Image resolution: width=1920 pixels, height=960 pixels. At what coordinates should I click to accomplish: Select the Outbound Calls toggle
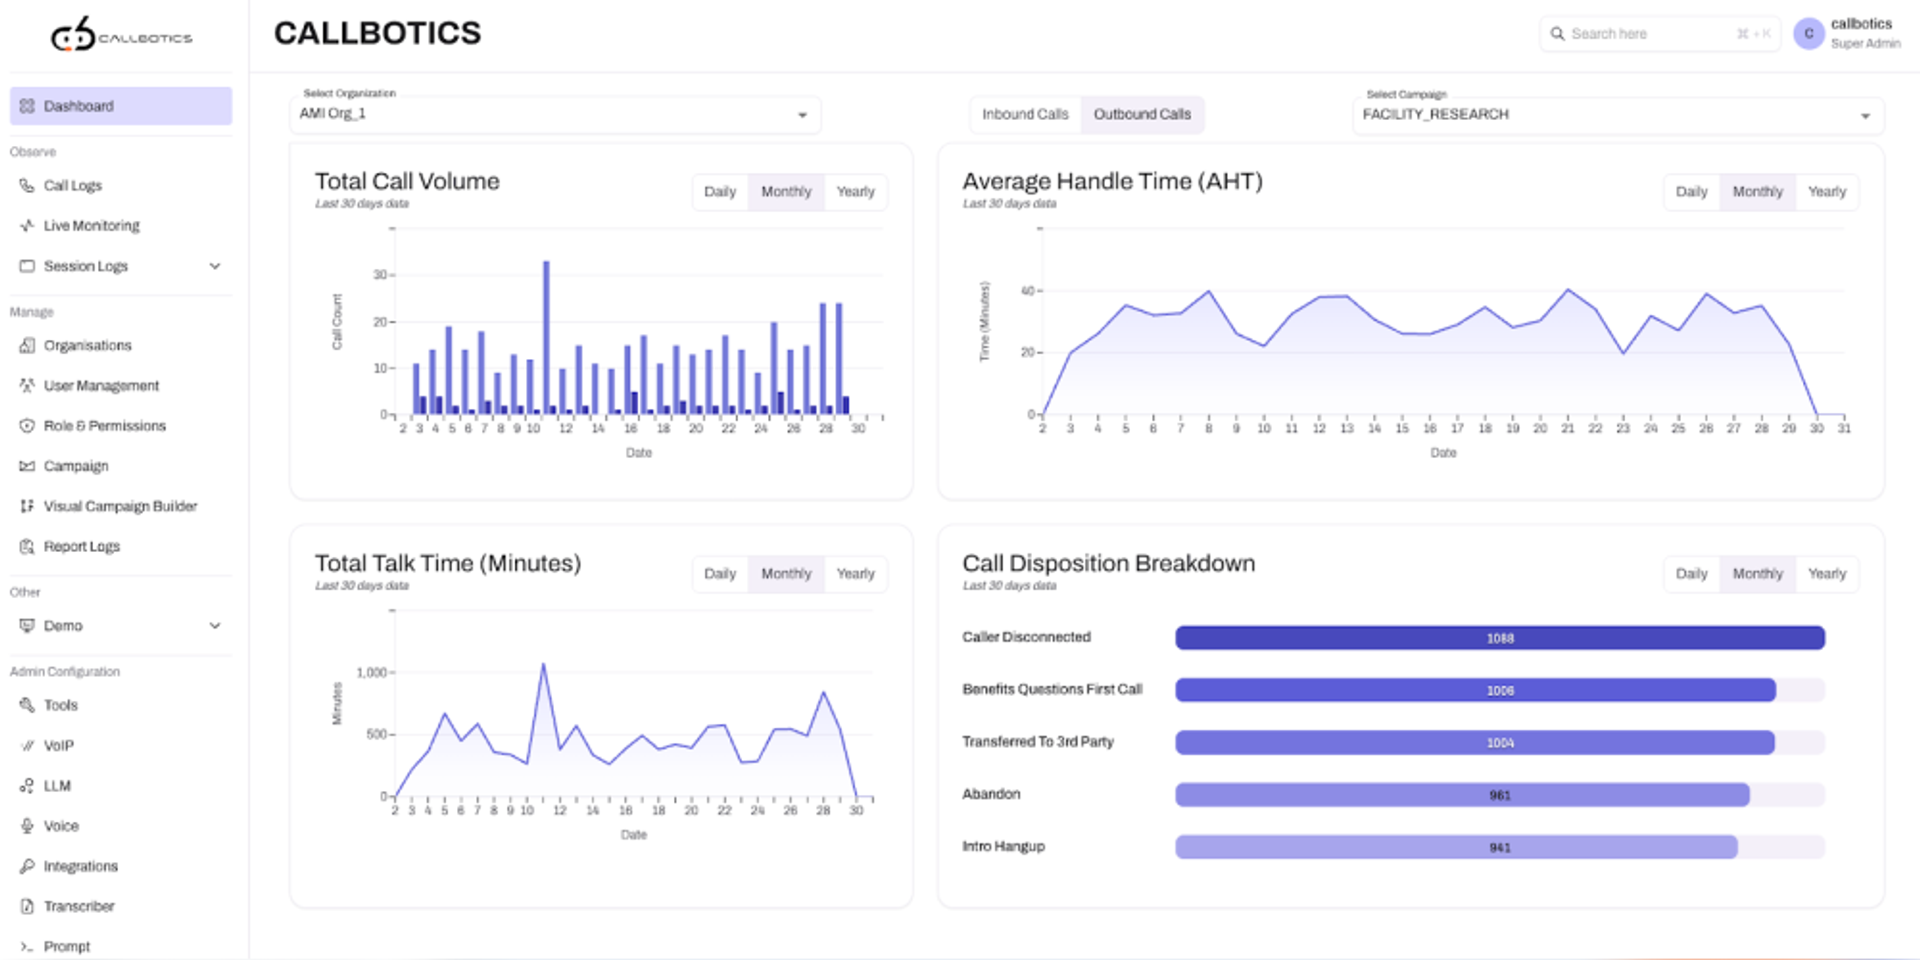[1142, 114]
